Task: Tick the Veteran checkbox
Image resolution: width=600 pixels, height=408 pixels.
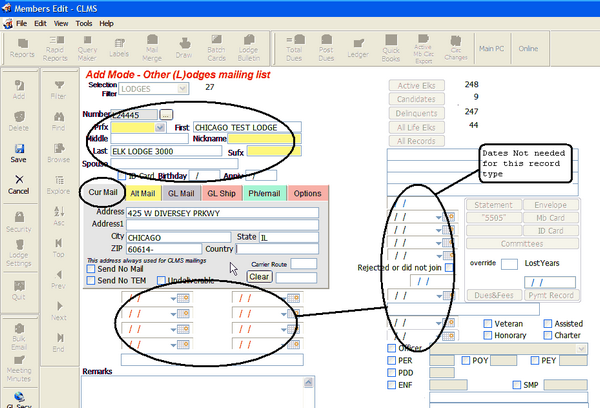Action: (x=486, y=323)
